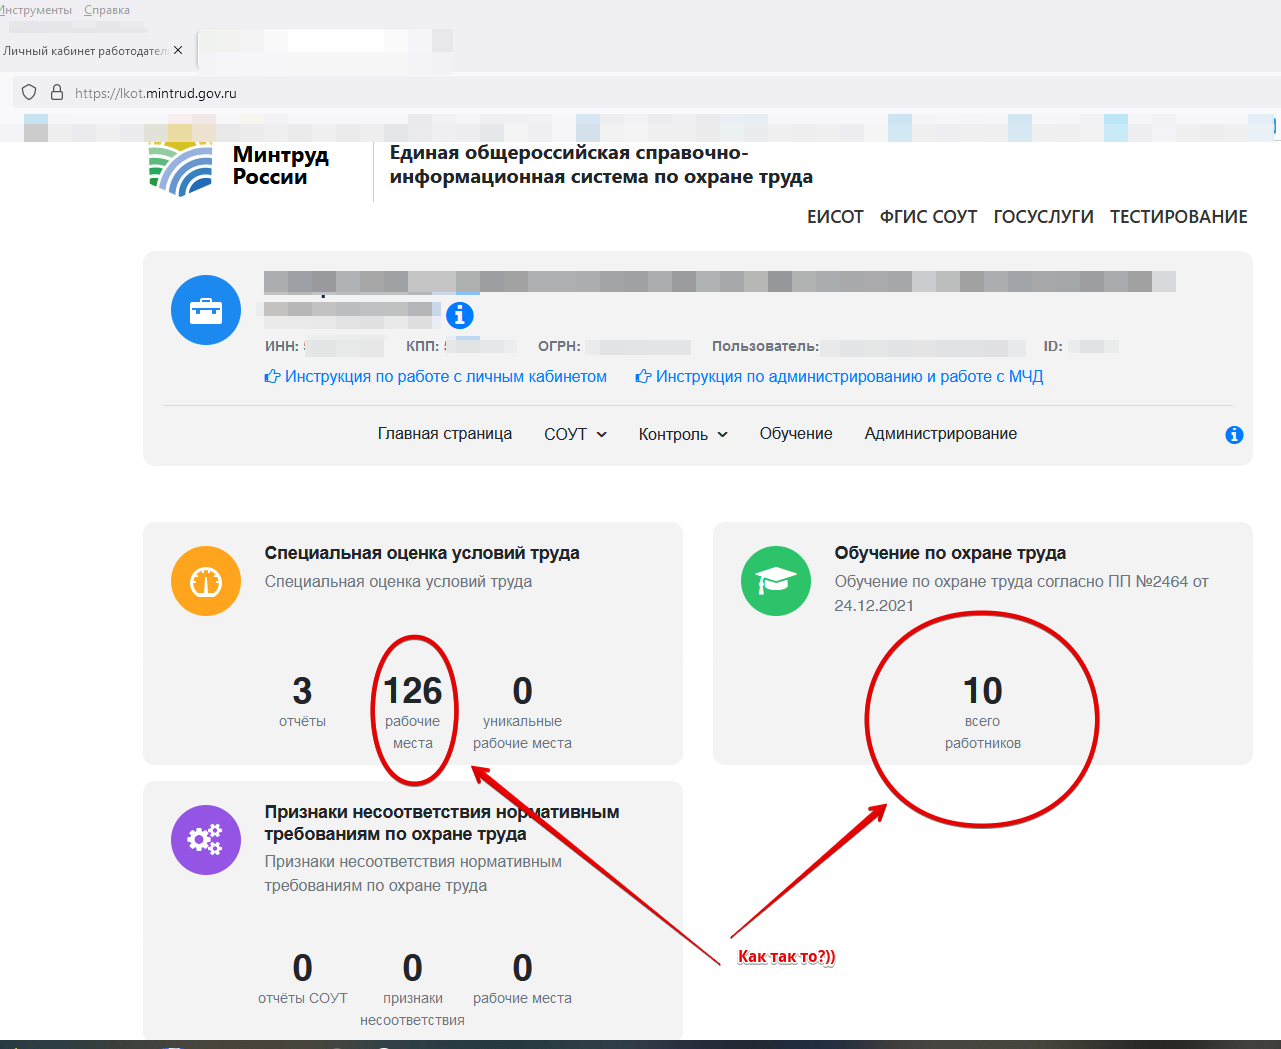Open Специальная оценка условий труда card title
The image size is (1281, 1049).
tap(422, 553)
